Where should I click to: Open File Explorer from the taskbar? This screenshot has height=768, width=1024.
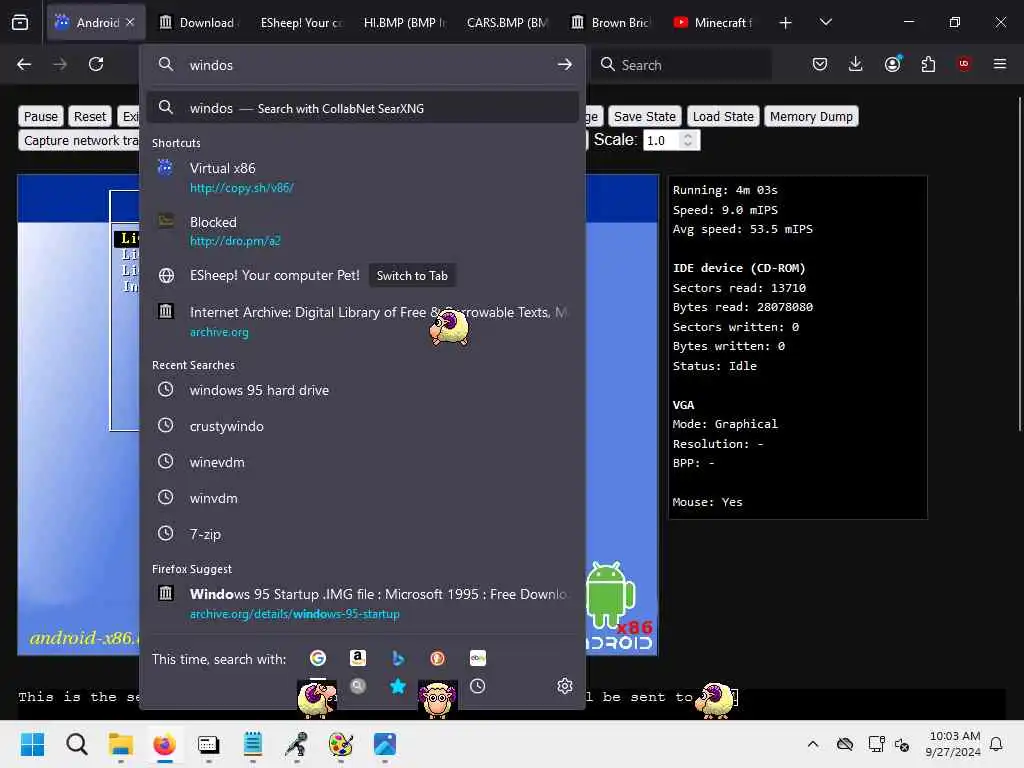121,744
